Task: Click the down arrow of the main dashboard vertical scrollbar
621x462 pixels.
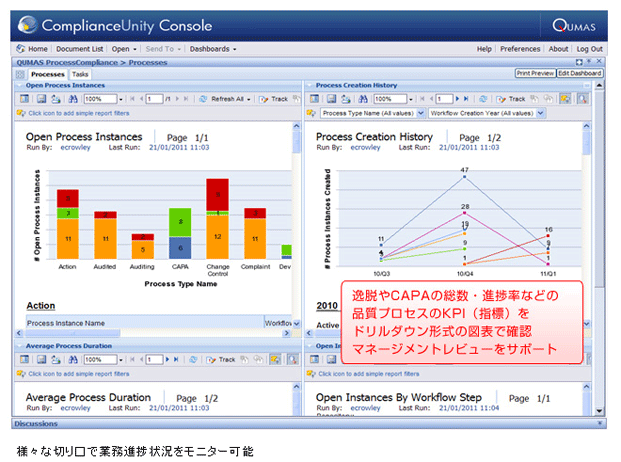Action: click(x=599, y=411)
